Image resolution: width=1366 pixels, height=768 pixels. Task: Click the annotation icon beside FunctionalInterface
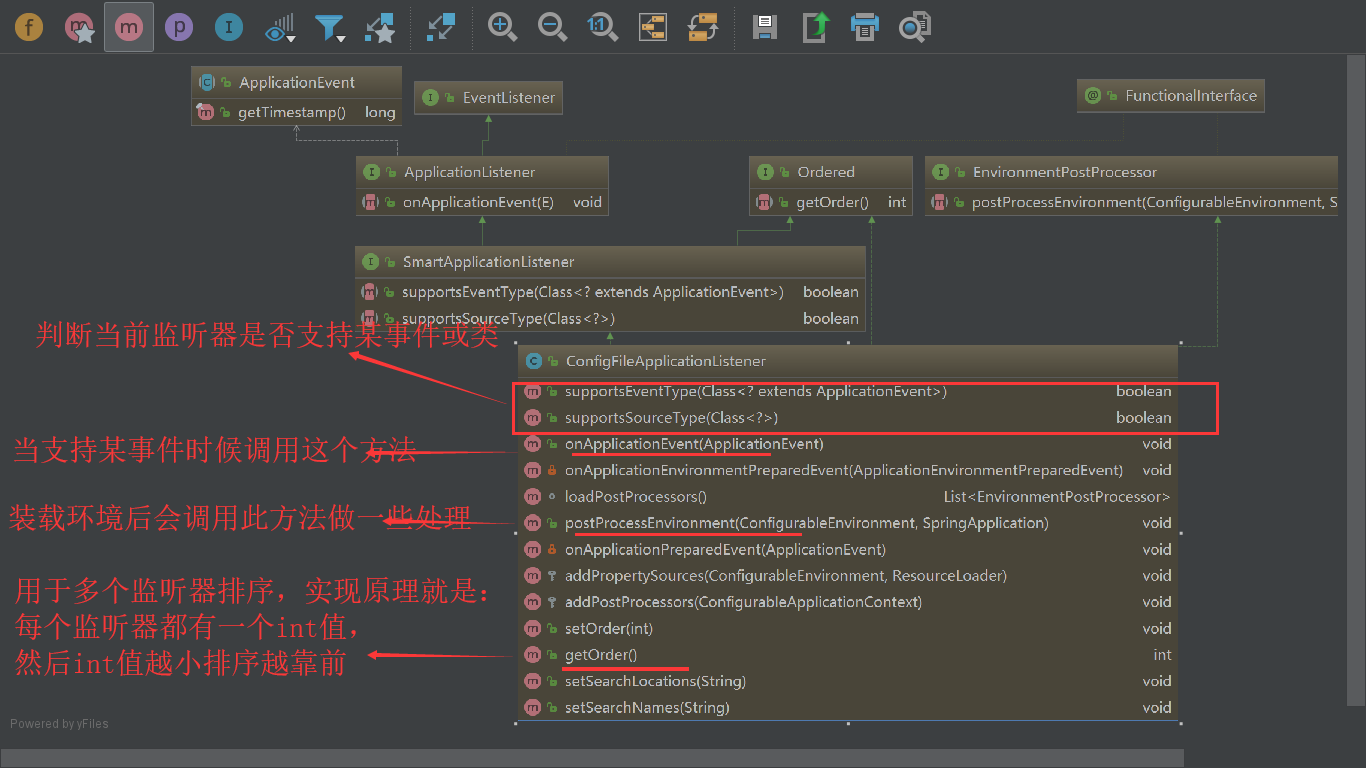[x=1093, y=95]
